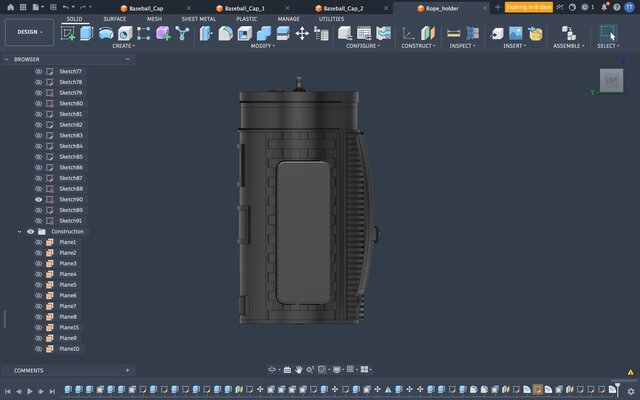Select the Press Pull tool
640x400 pixels.
tap(206, 33)
